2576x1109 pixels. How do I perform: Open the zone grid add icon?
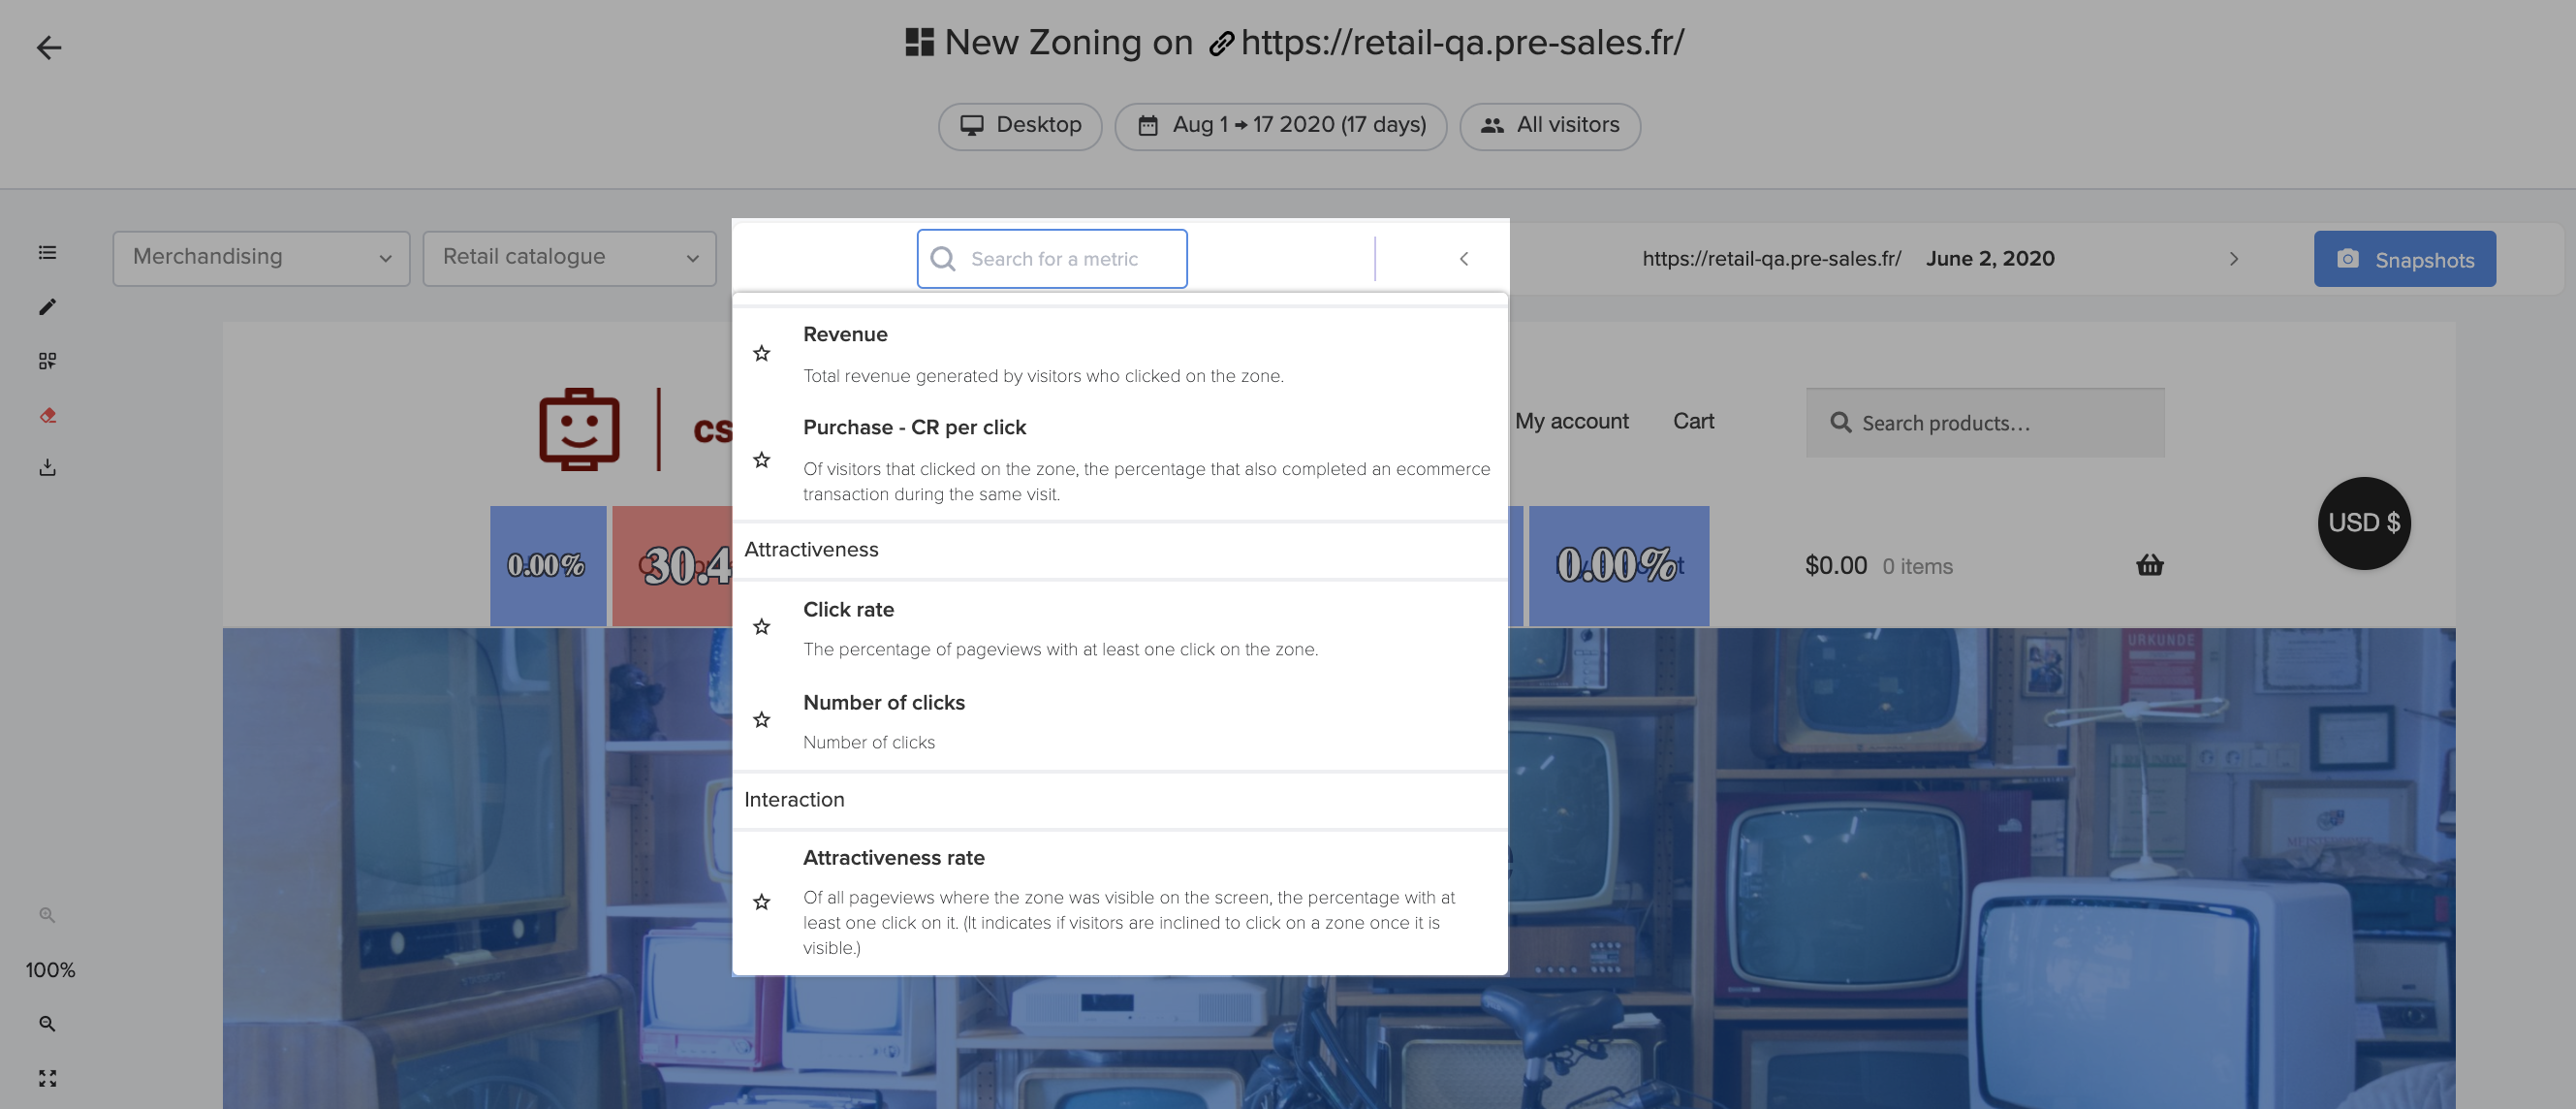[47, 360]
